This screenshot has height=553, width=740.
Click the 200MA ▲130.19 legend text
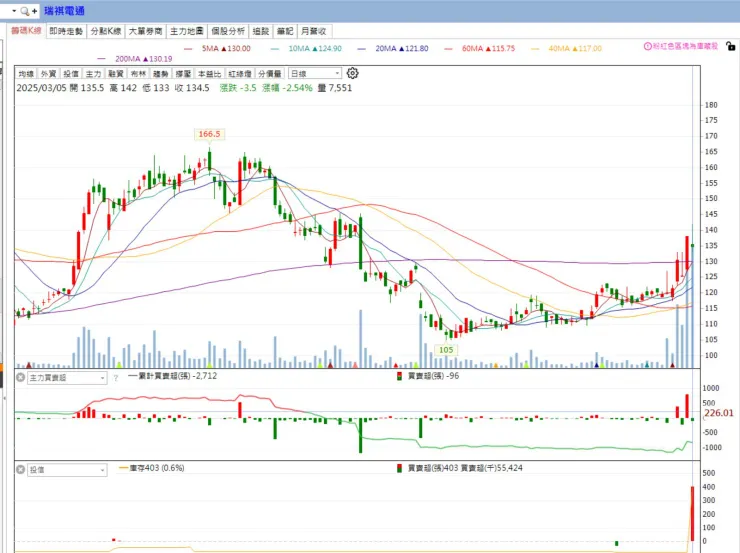click(143, 59)
